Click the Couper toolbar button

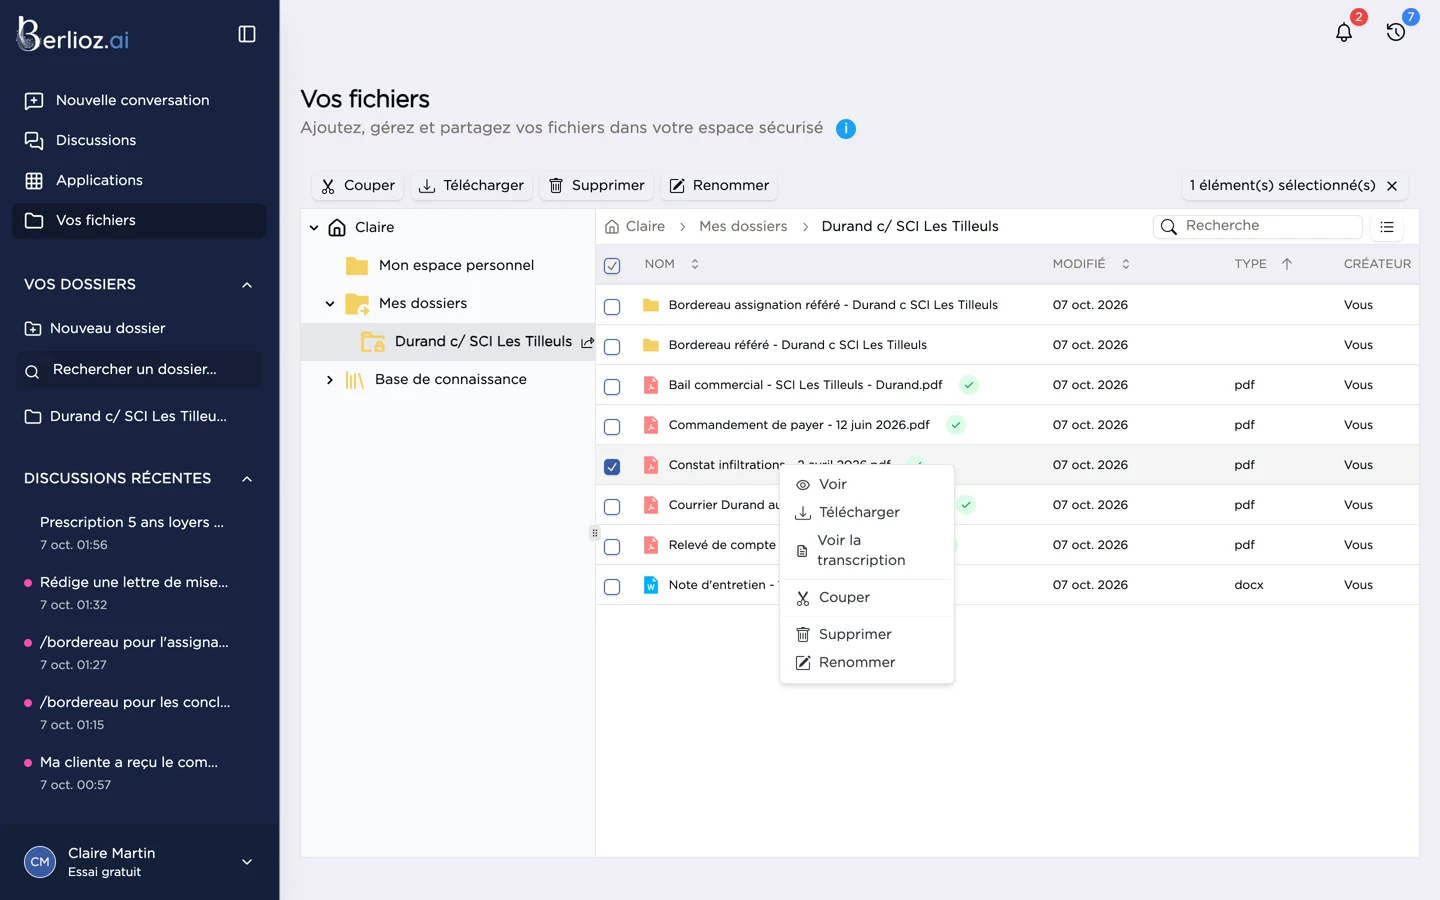tap(358, 186)
